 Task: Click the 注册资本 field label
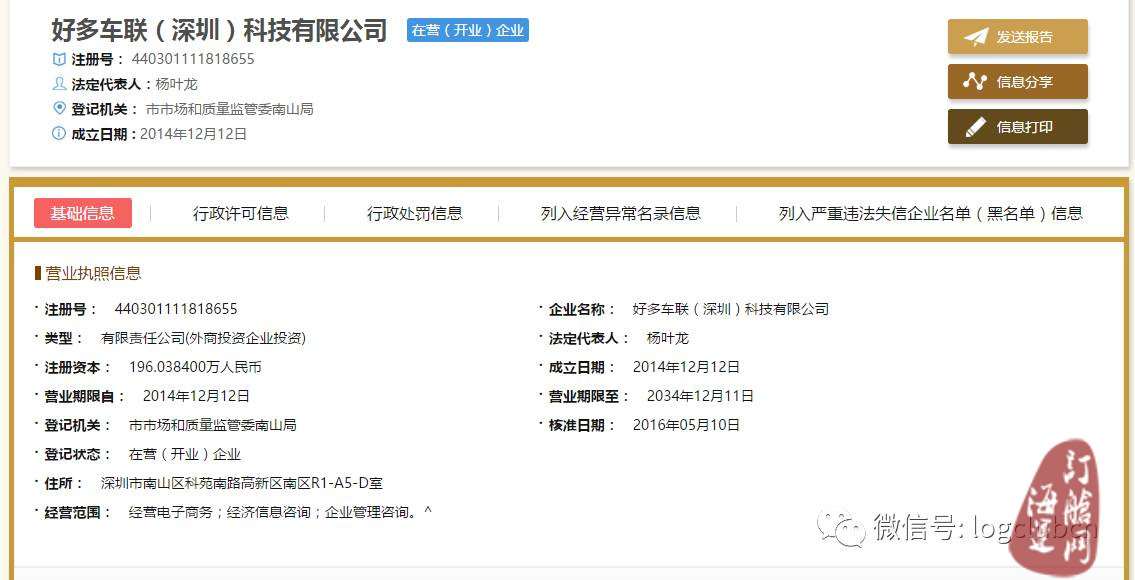[x=78, y=367]
